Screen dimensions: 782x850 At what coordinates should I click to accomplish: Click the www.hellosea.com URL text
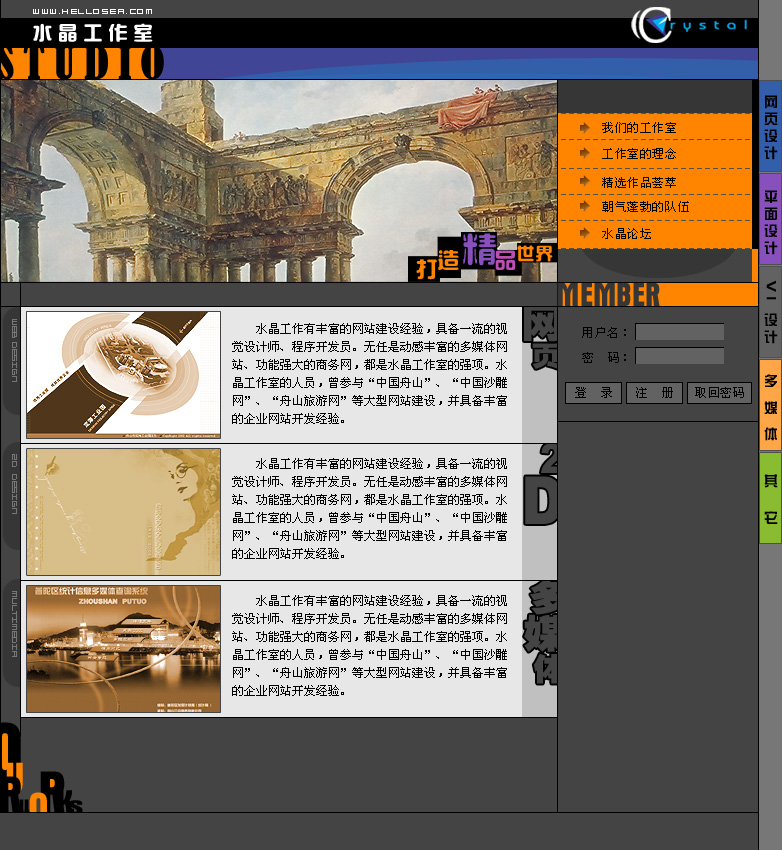click(93, 11)
